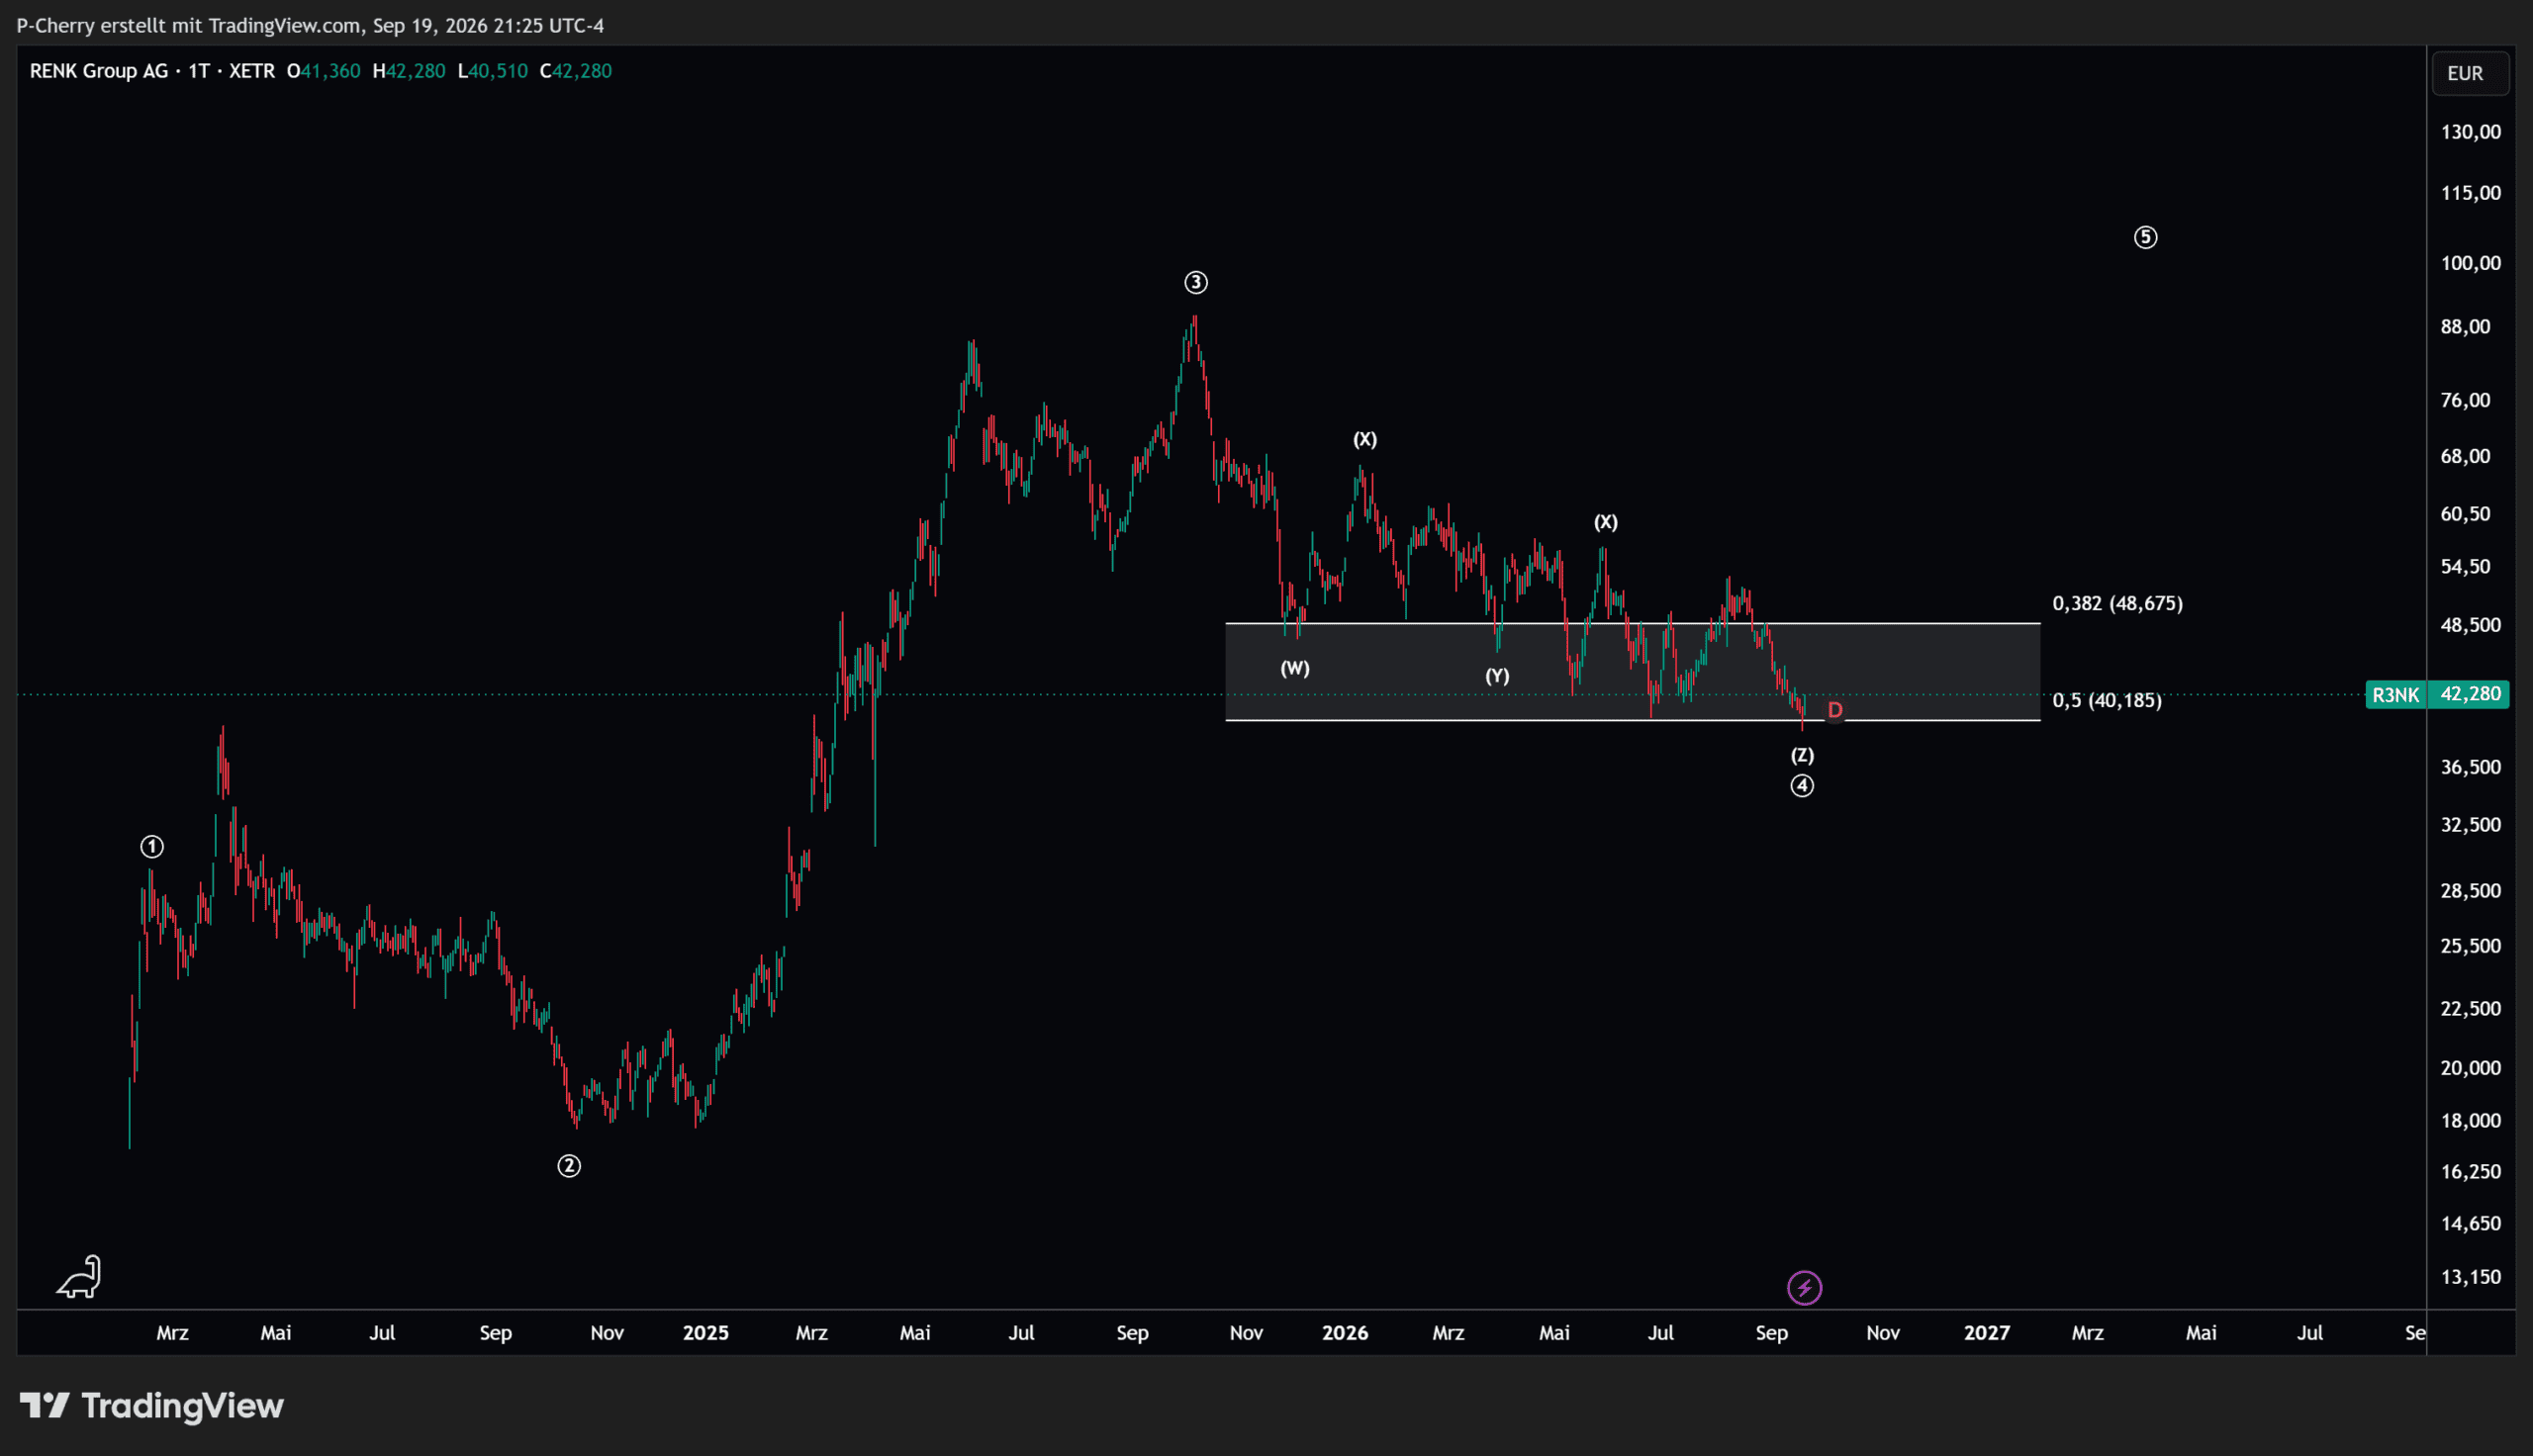This screenshot has width=2533, height=1456.
Task: Select the circled wave 3 label
Action: pyautogui.click(x=1196, y=283)
